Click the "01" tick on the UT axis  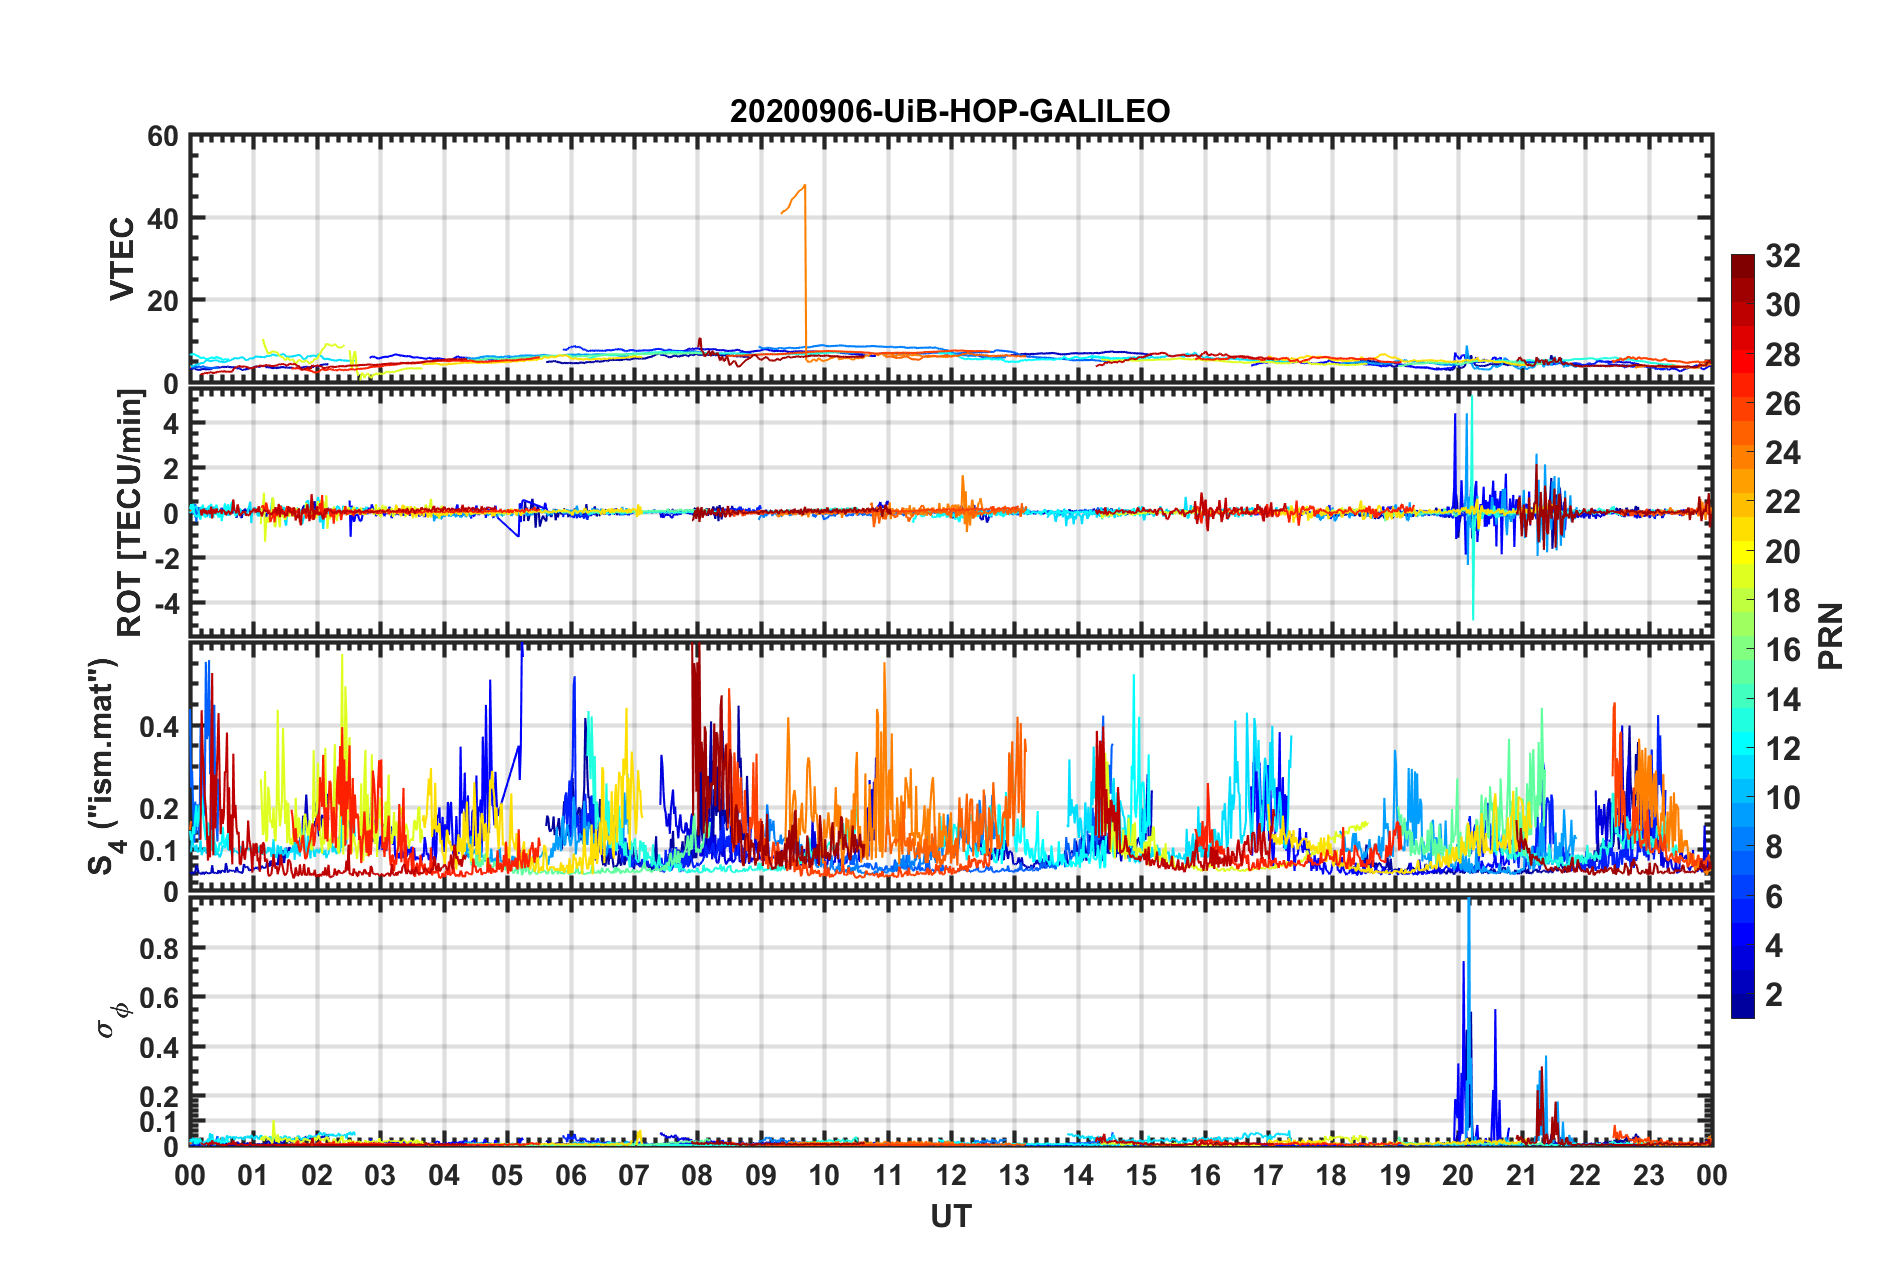253,1175
